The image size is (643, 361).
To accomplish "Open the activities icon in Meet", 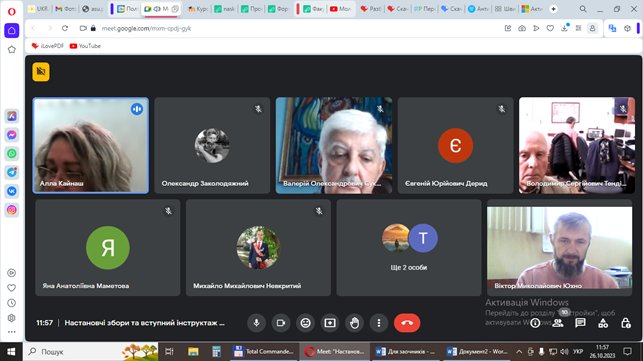I will (x=603, y=323).
